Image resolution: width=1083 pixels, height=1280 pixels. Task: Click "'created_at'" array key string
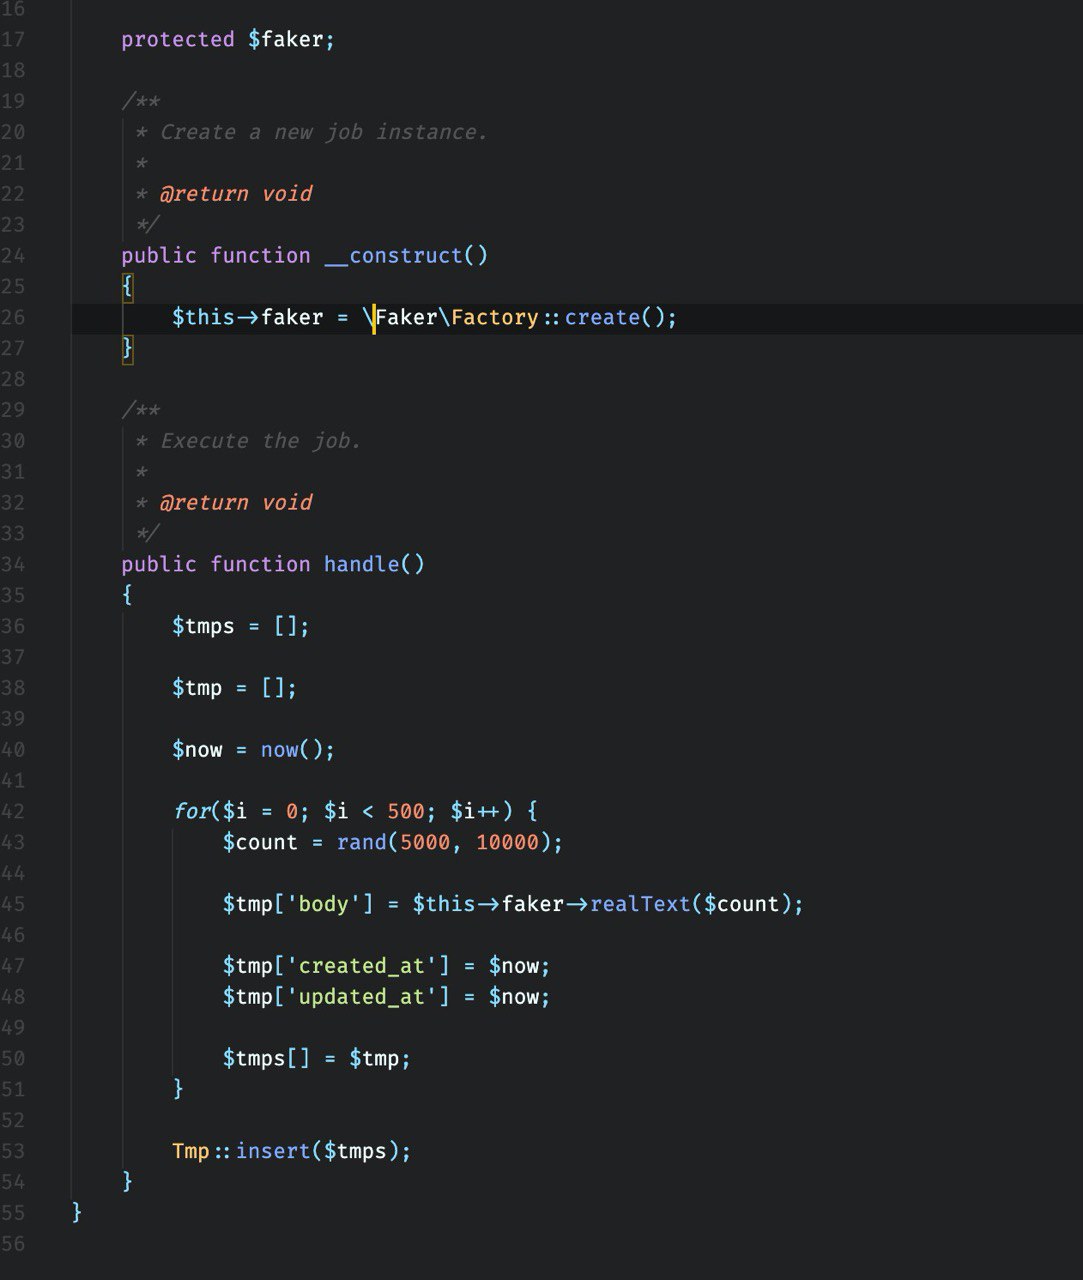(x=362, y=966)
